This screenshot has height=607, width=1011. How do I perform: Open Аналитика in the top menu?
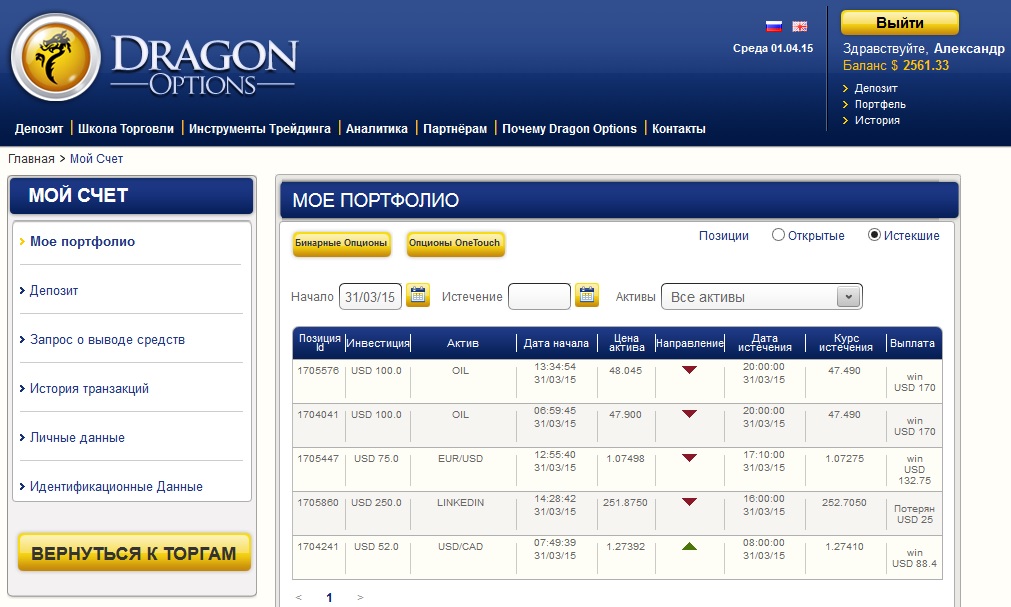click(x=377, y=128)
